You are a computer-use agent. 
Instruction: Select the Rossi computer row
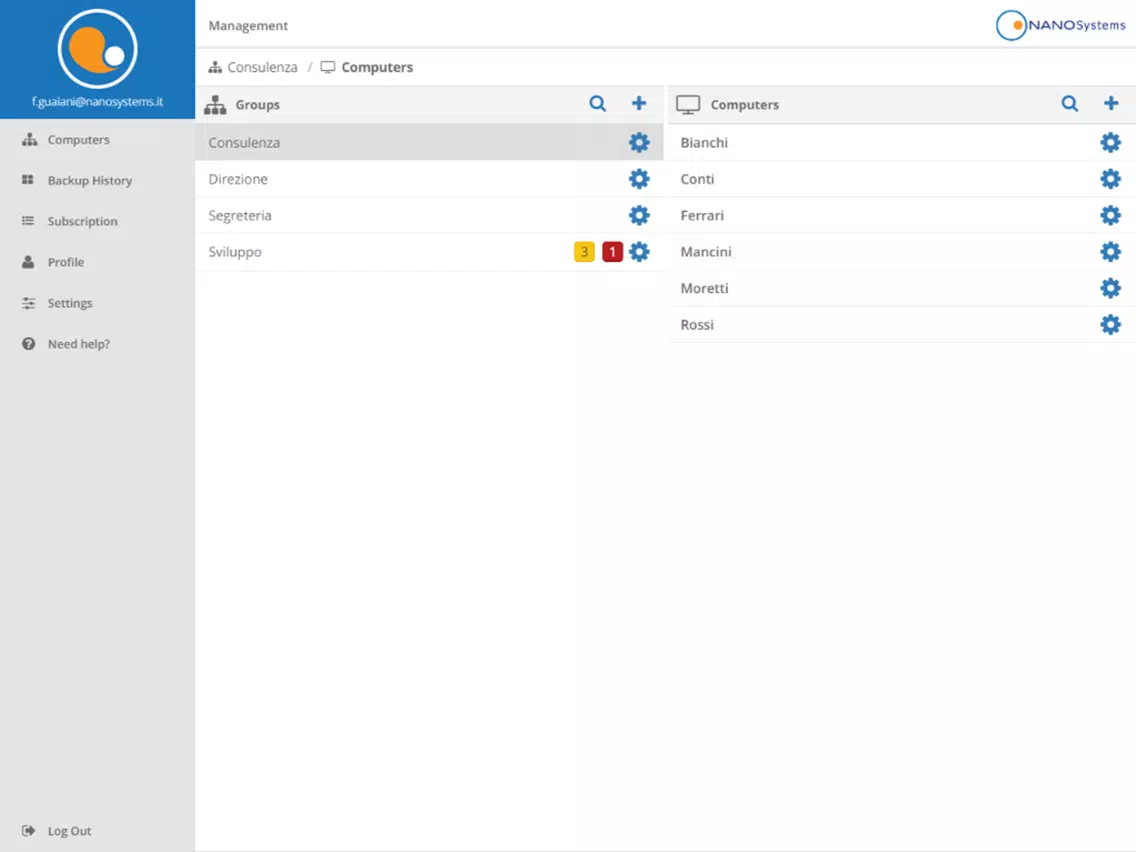point(901,325)
